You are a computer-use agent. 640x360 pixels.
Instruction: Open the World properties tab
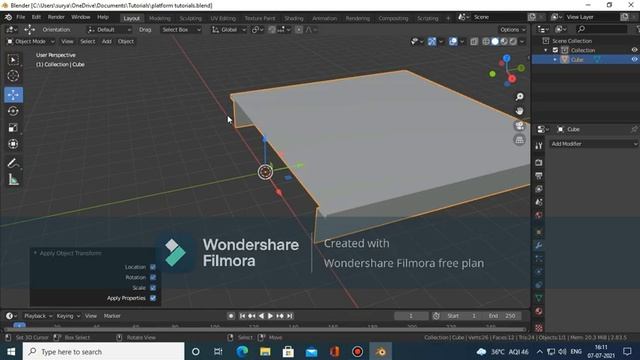point(539,215)
